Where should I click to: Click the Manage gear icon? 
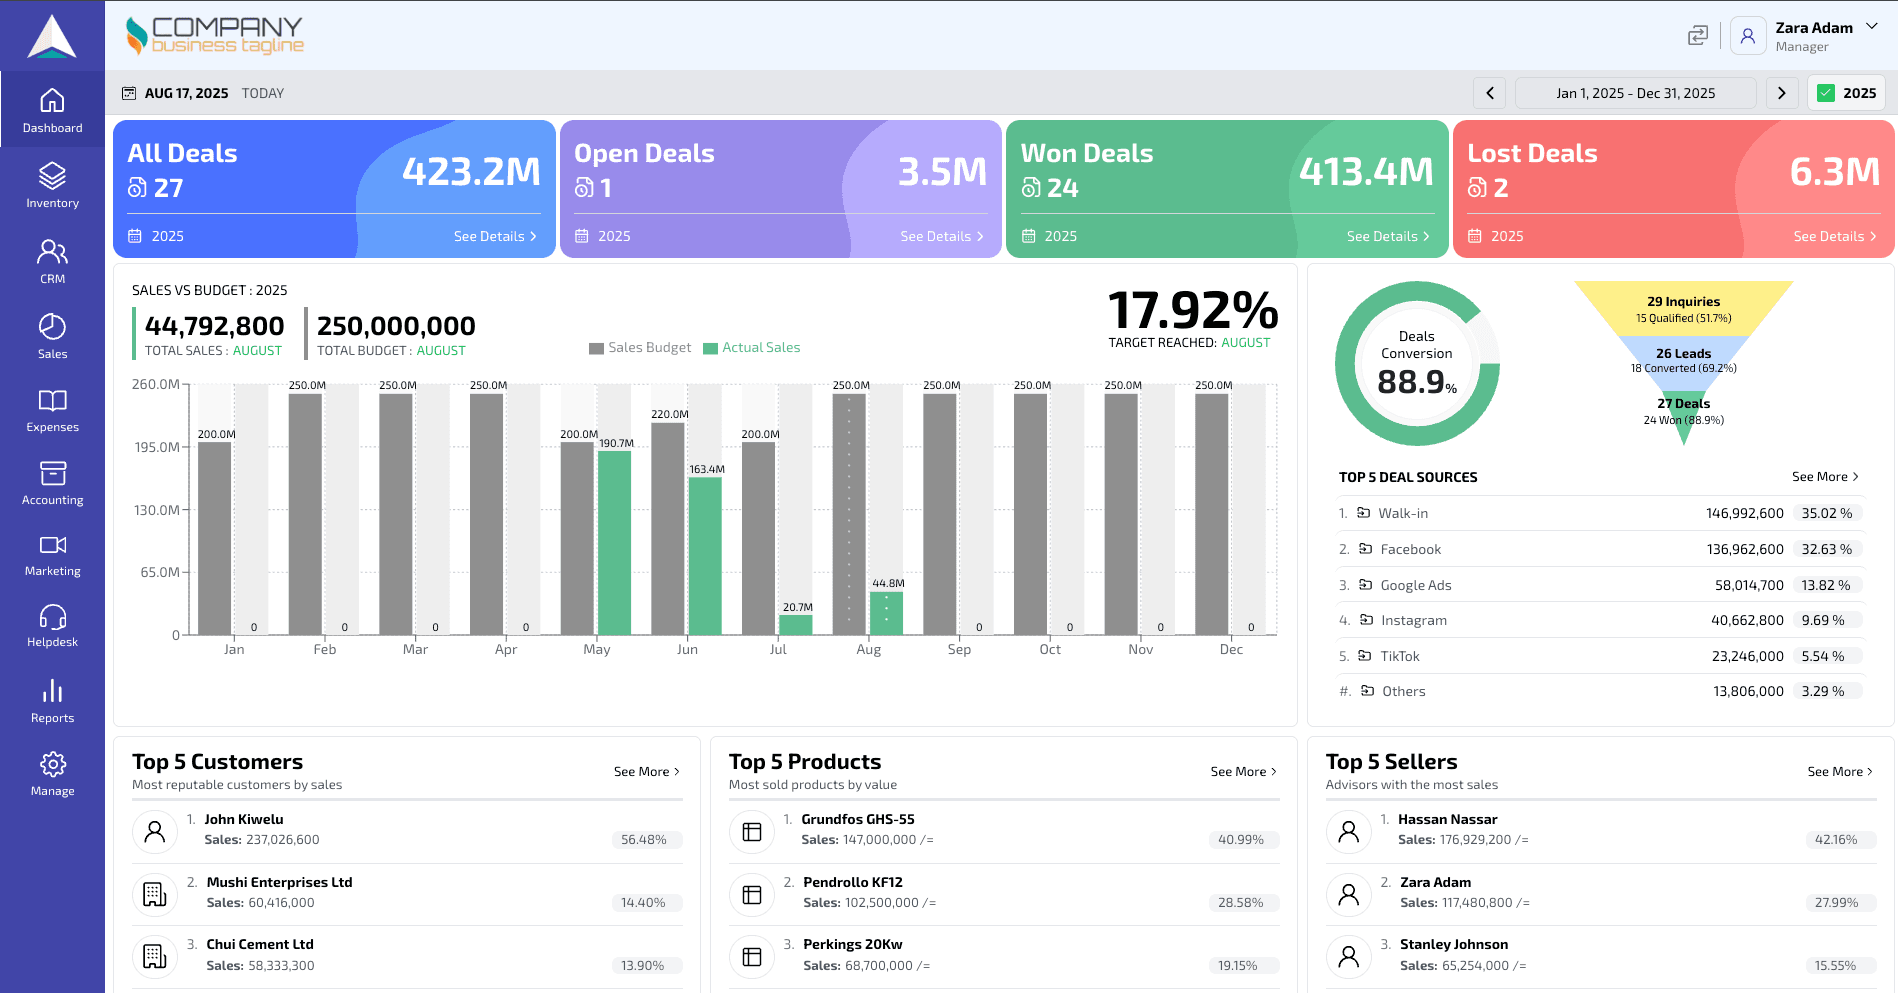[52, 765]
